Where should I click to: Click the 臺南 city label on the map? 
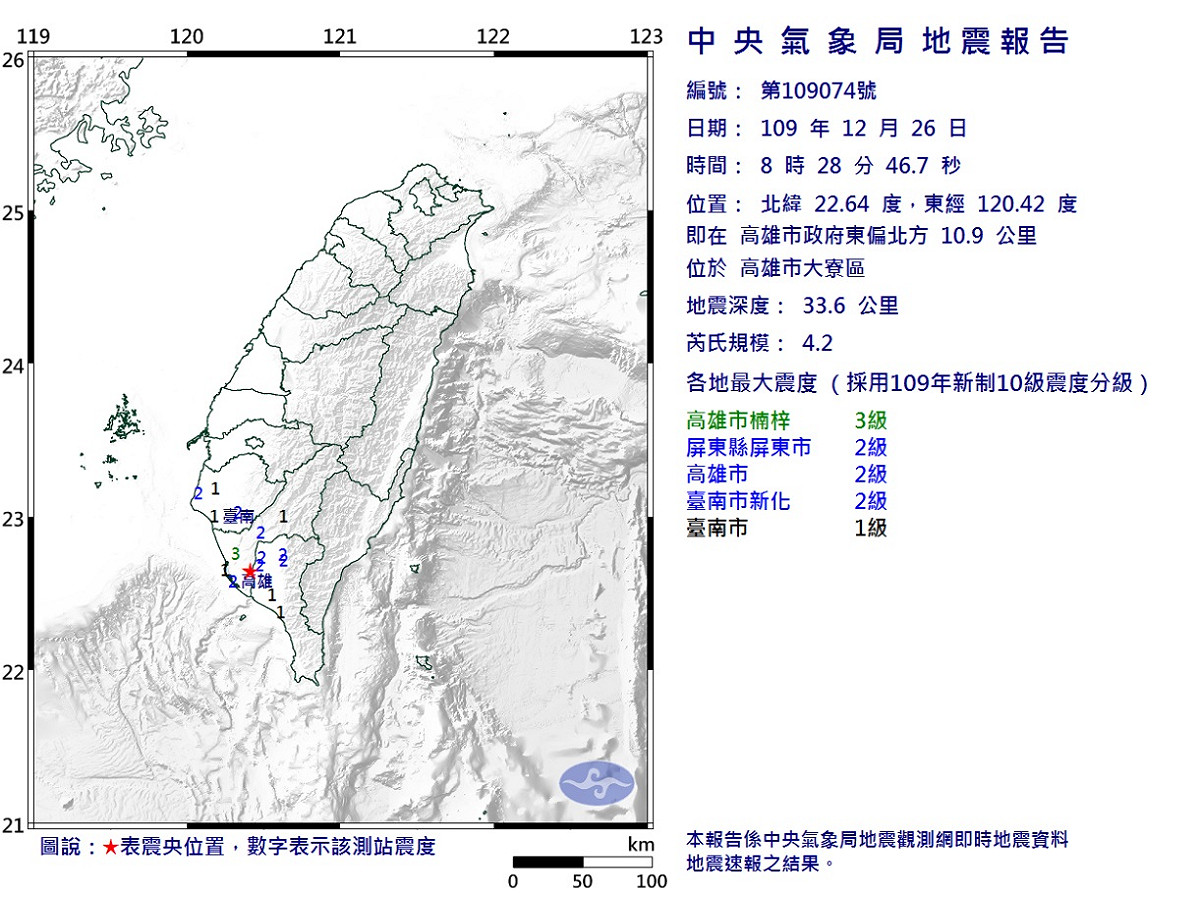coord(239,516)
